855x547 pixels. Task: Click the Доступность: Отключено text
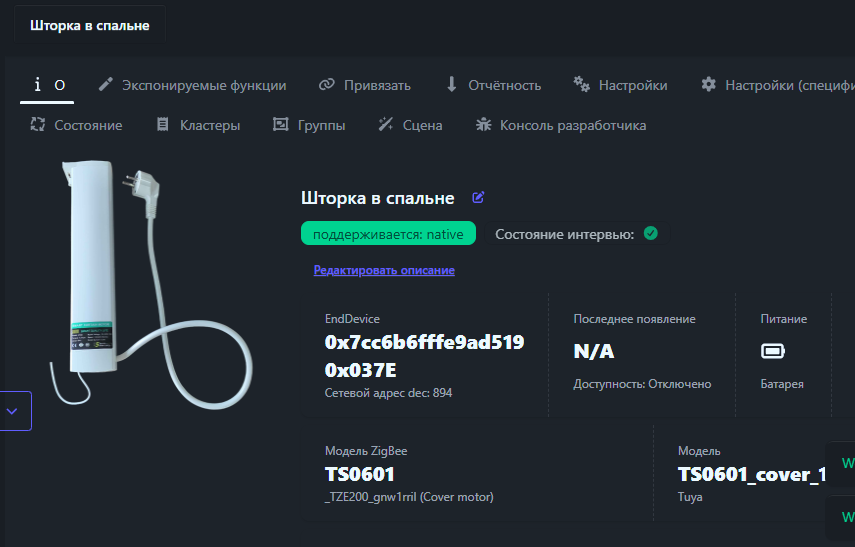(x=642, y=384)
